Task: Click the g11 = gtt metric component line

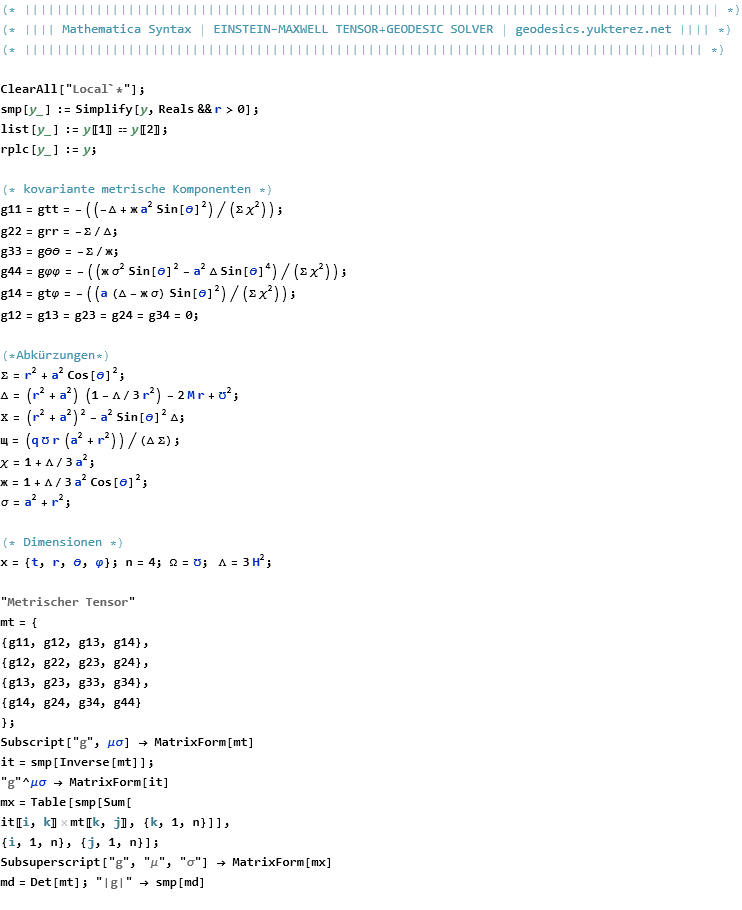Action: pyautogui.click(x=142, y=210)
